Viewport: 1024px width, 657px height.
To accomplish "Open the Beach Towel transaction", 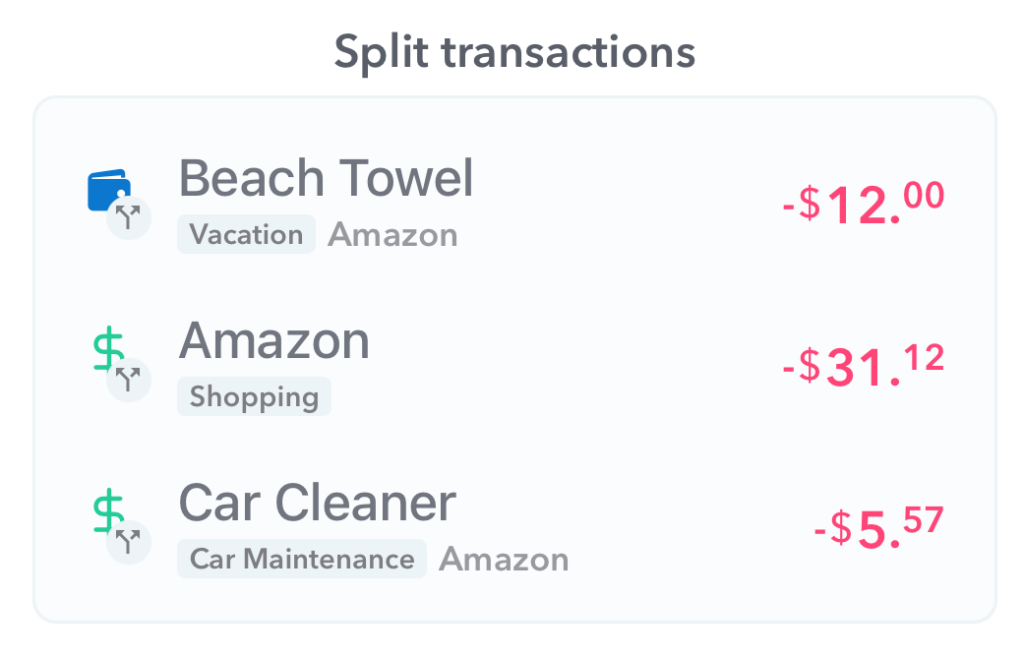I will (326, 178).
